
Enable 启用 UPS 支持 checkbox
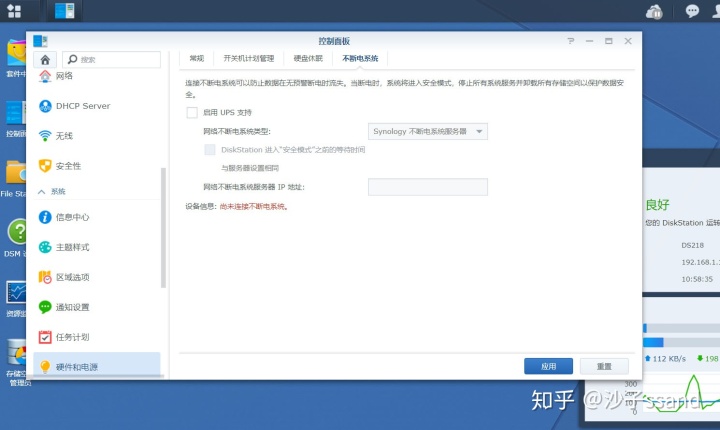(192, 113)
